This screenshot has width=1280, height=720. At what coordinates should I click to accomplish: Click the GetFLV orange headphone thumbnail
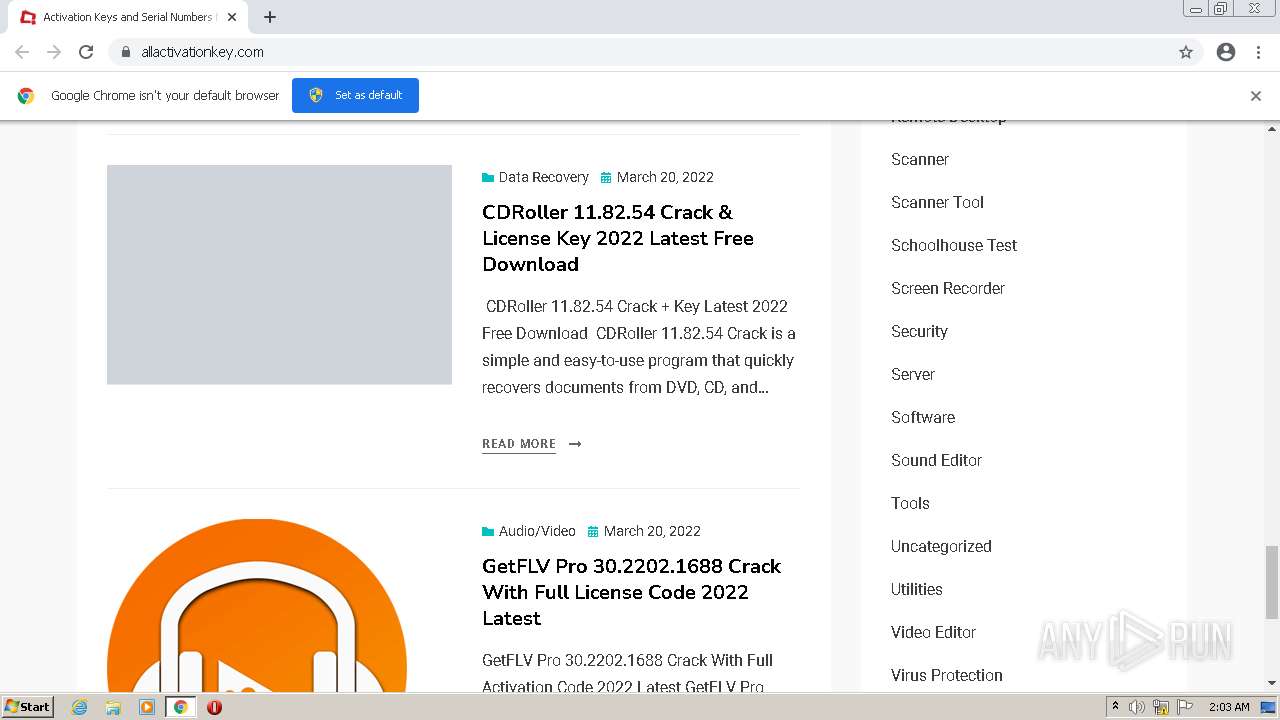257,605
